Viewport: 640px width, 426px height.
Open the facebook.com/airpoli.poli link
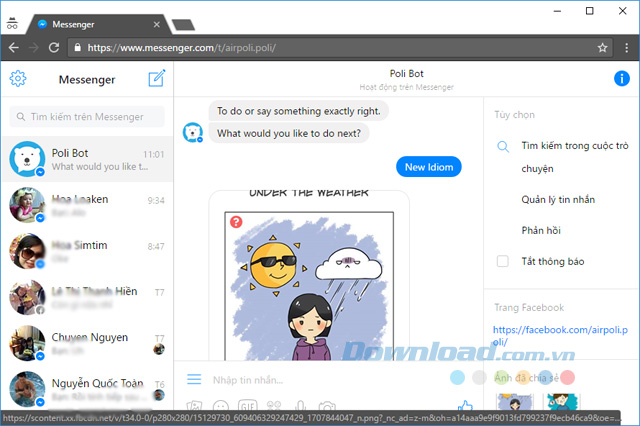(x=559, y=336)
